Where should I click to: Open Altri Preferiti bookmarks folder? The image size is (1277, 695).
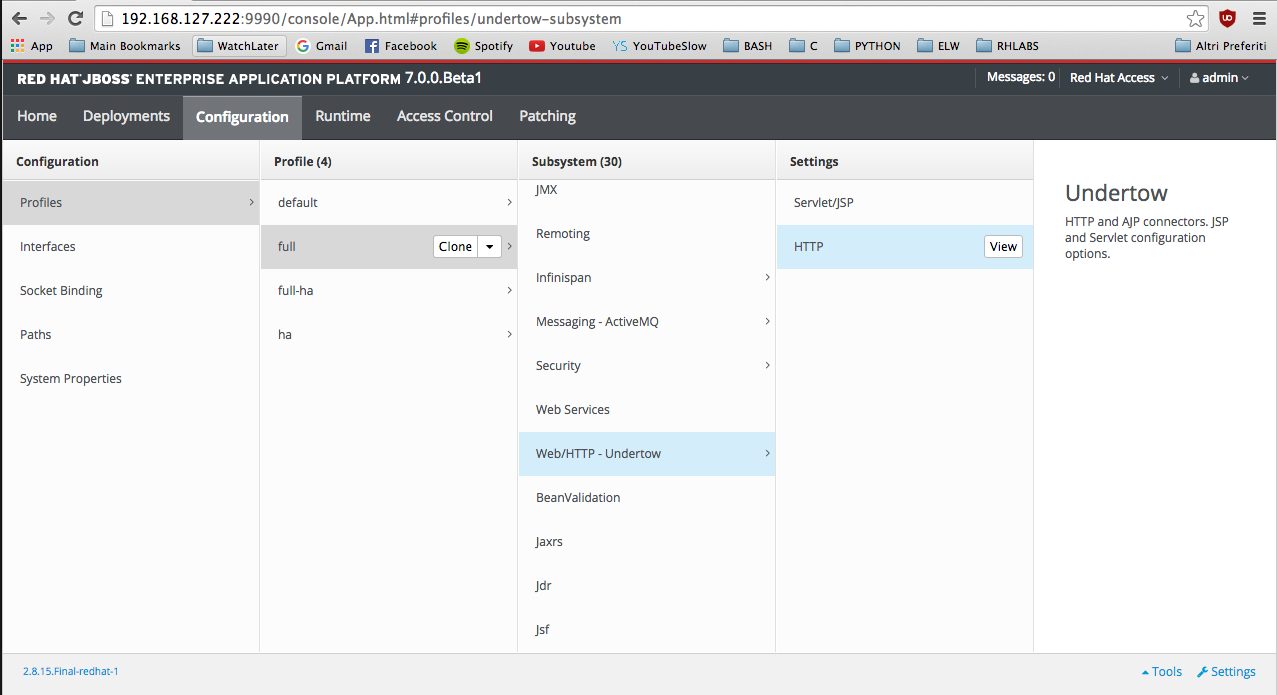tap(1221, 46)
